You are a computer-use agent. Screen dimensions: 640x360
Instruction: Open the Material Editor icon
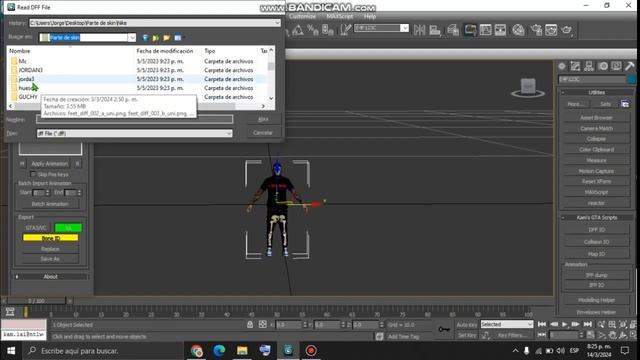point(518,30)
